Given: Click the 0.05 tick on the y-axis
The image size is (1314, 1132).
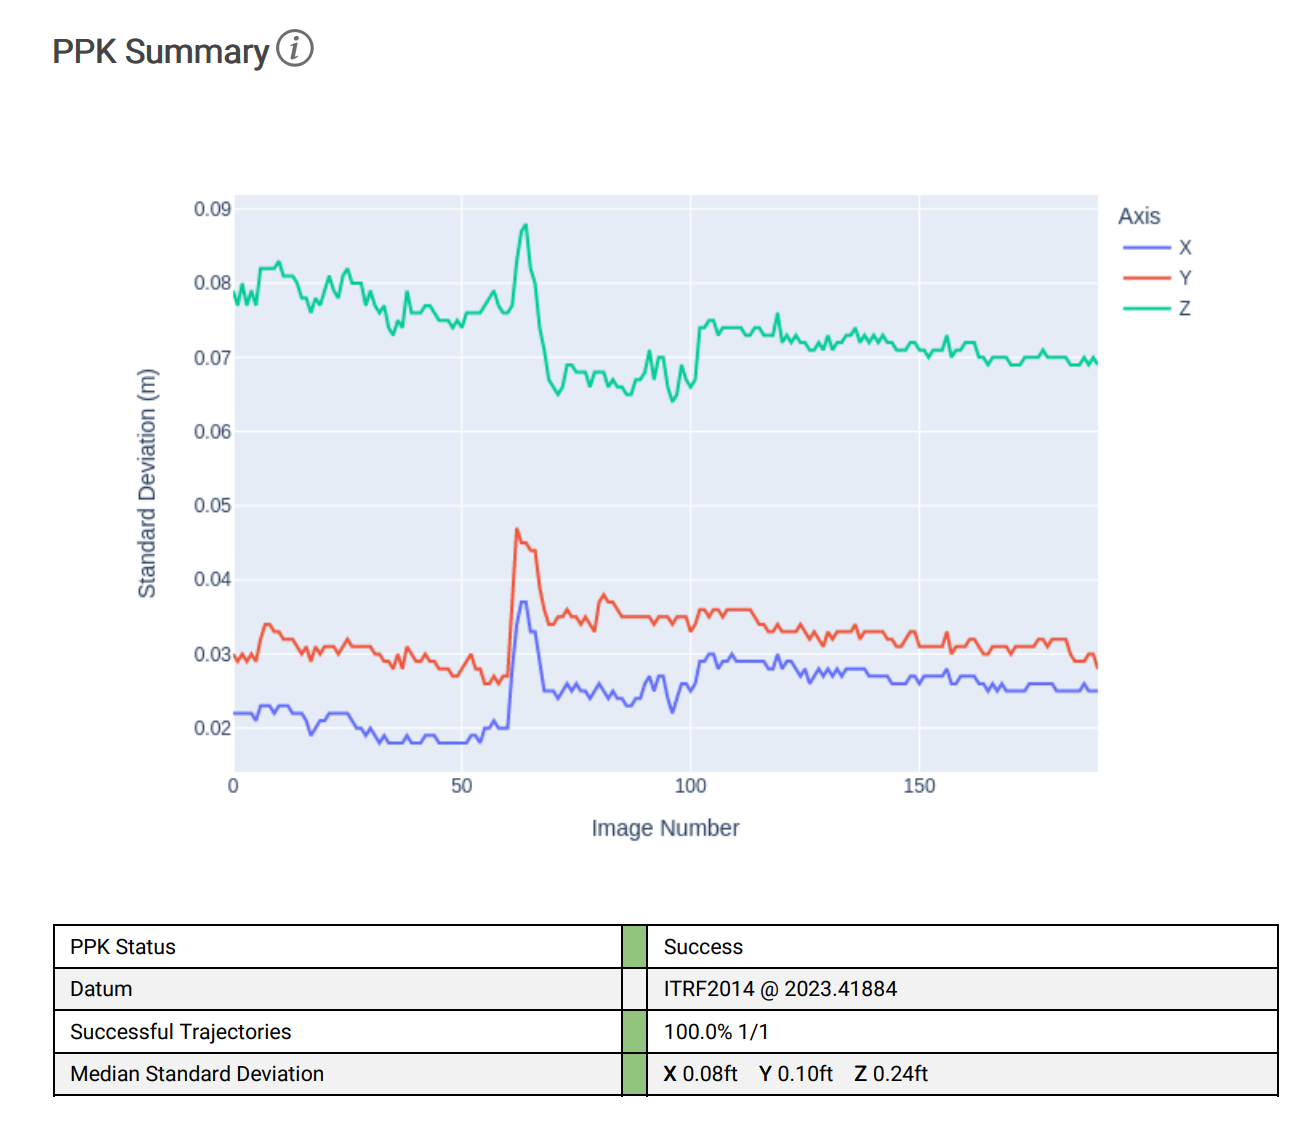Looking at the screenshot, I should (212, 506).
